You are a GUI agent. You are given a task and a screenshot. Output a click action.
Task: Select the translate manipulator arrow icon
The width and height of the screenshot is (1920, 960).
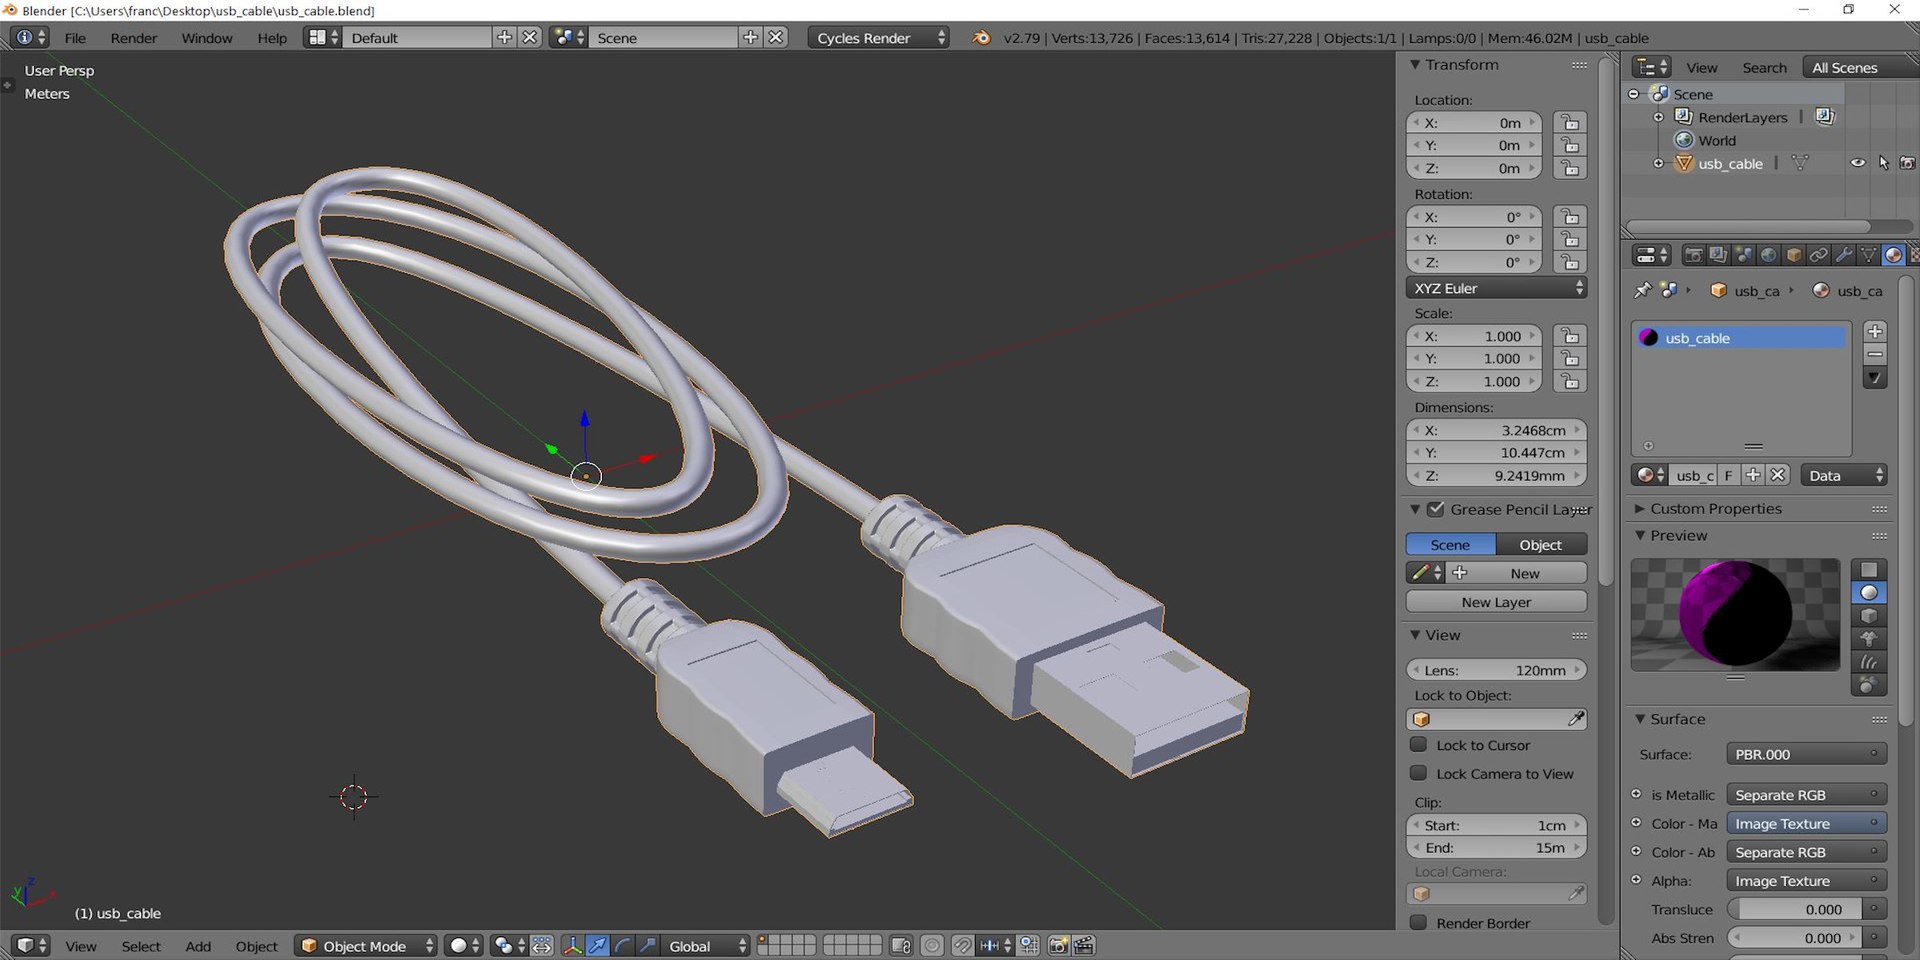tap(598, 945)
